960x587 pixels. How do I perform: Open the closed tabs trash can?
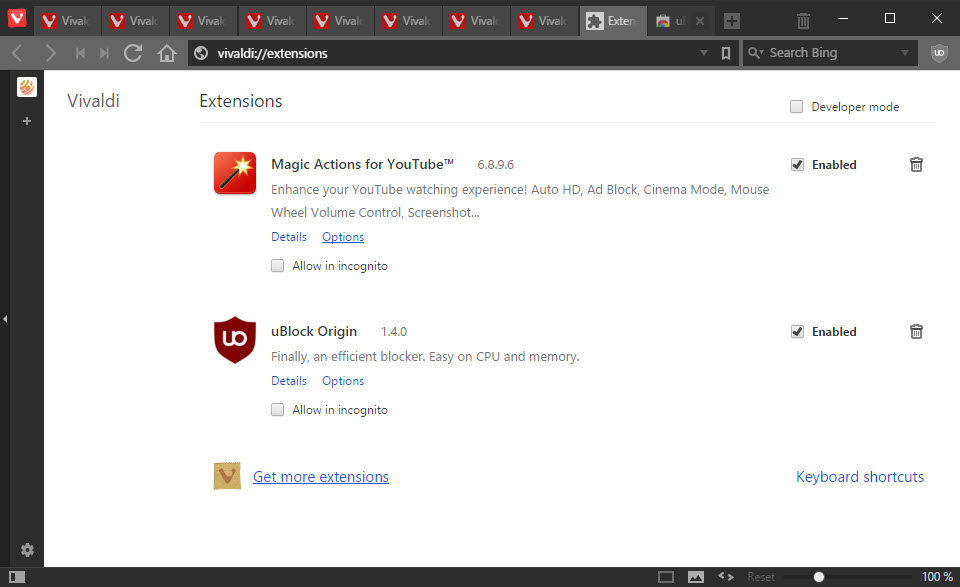[x=803, y=21]
